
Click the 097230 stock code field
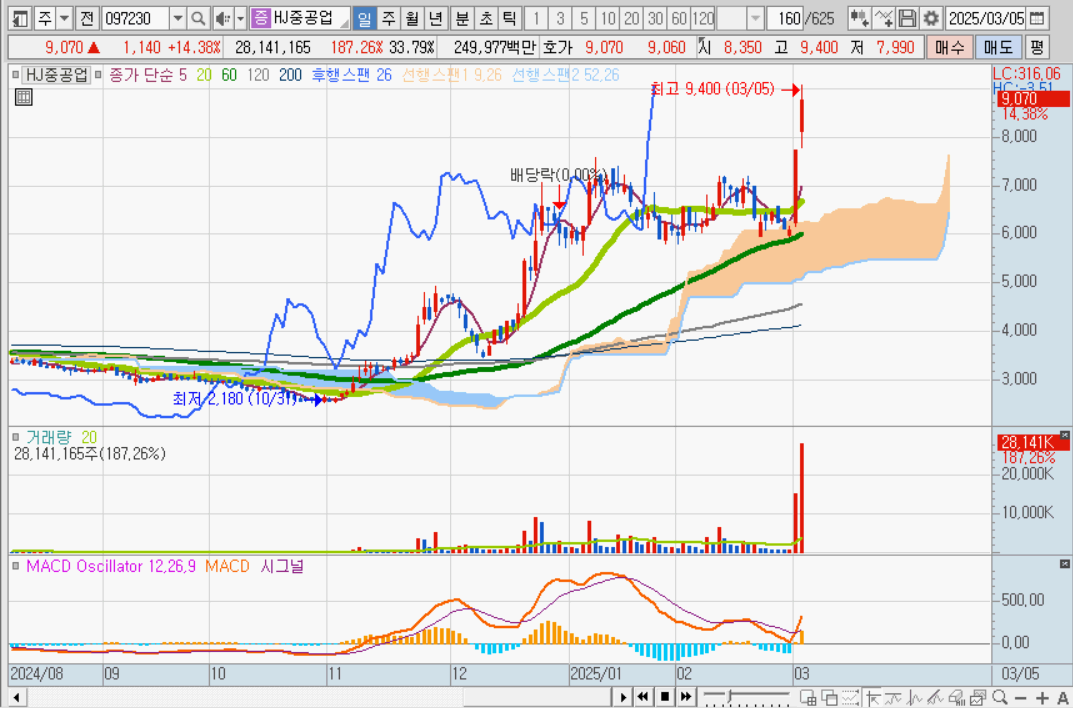click(x=135, y=18)
